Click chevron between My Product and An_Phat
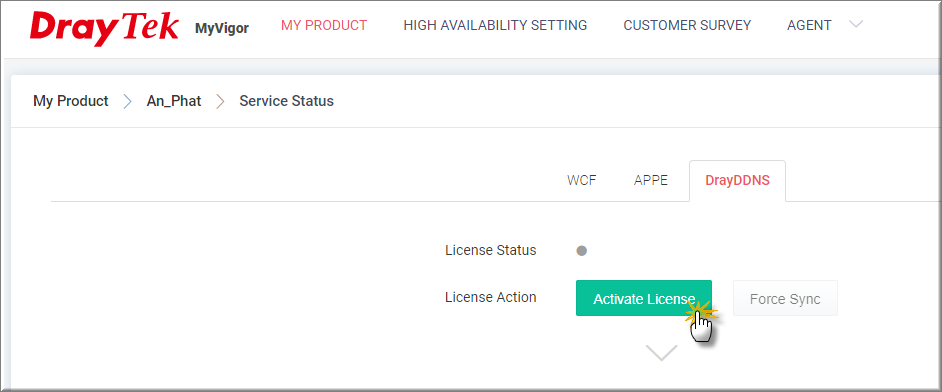 tap(127, 101)
